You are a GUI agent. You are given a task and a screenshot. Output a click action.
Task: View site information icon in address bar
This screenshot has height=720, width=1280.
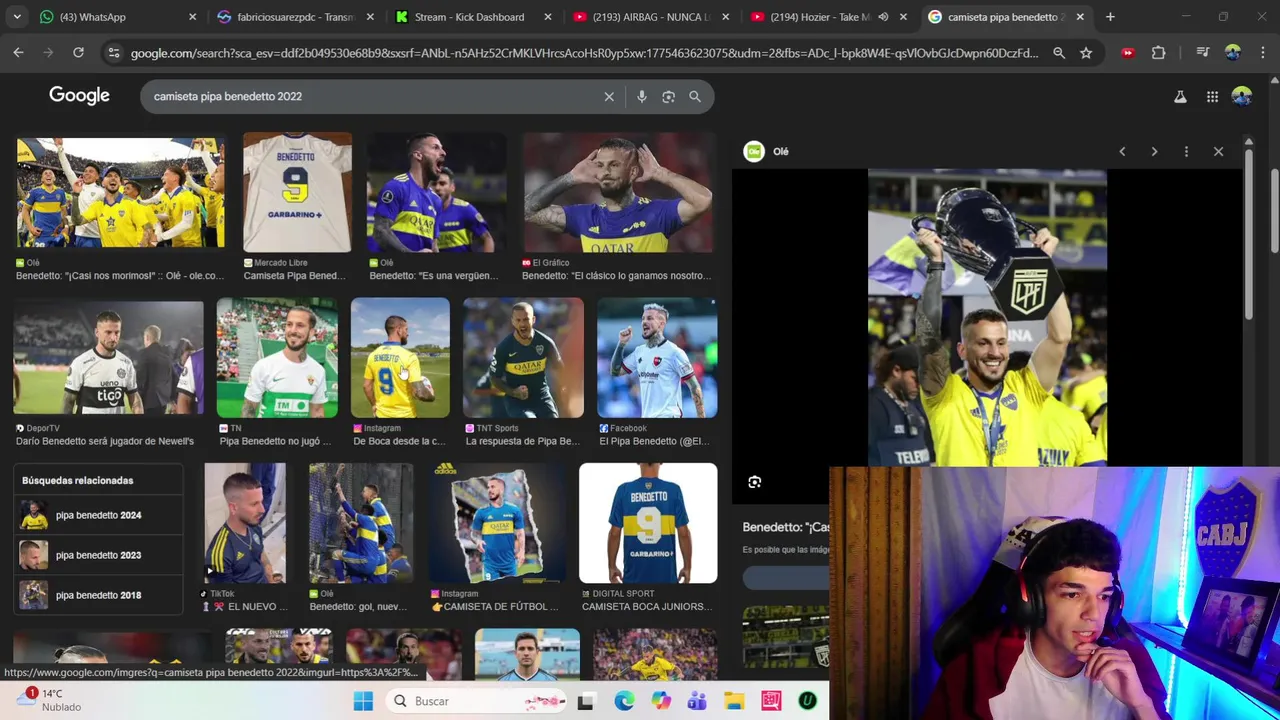[114, 53]
